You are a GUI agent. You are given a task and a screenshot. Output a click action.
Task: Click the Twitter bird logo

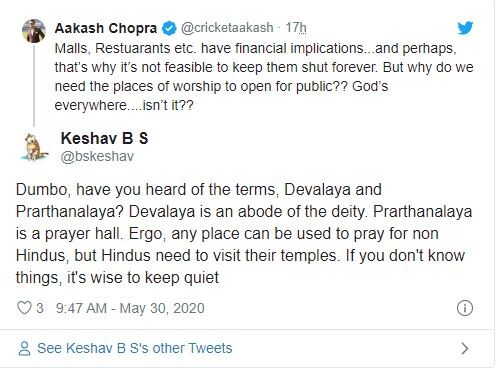tap(465, 28)
